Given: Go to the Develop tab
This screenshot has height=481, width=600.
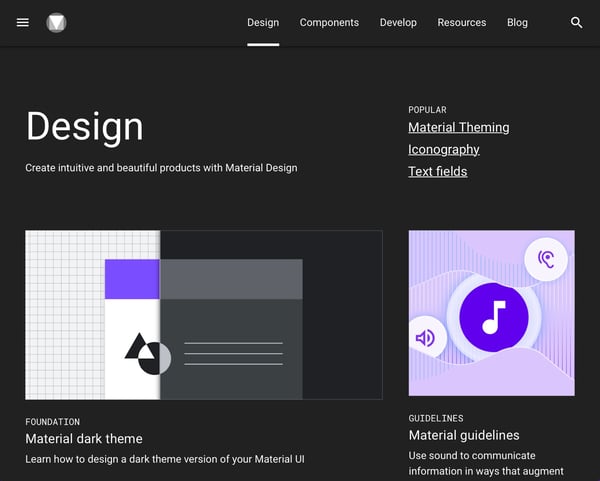Looking at the screenshot, I should pyautogui.click(x=398, y=23).
